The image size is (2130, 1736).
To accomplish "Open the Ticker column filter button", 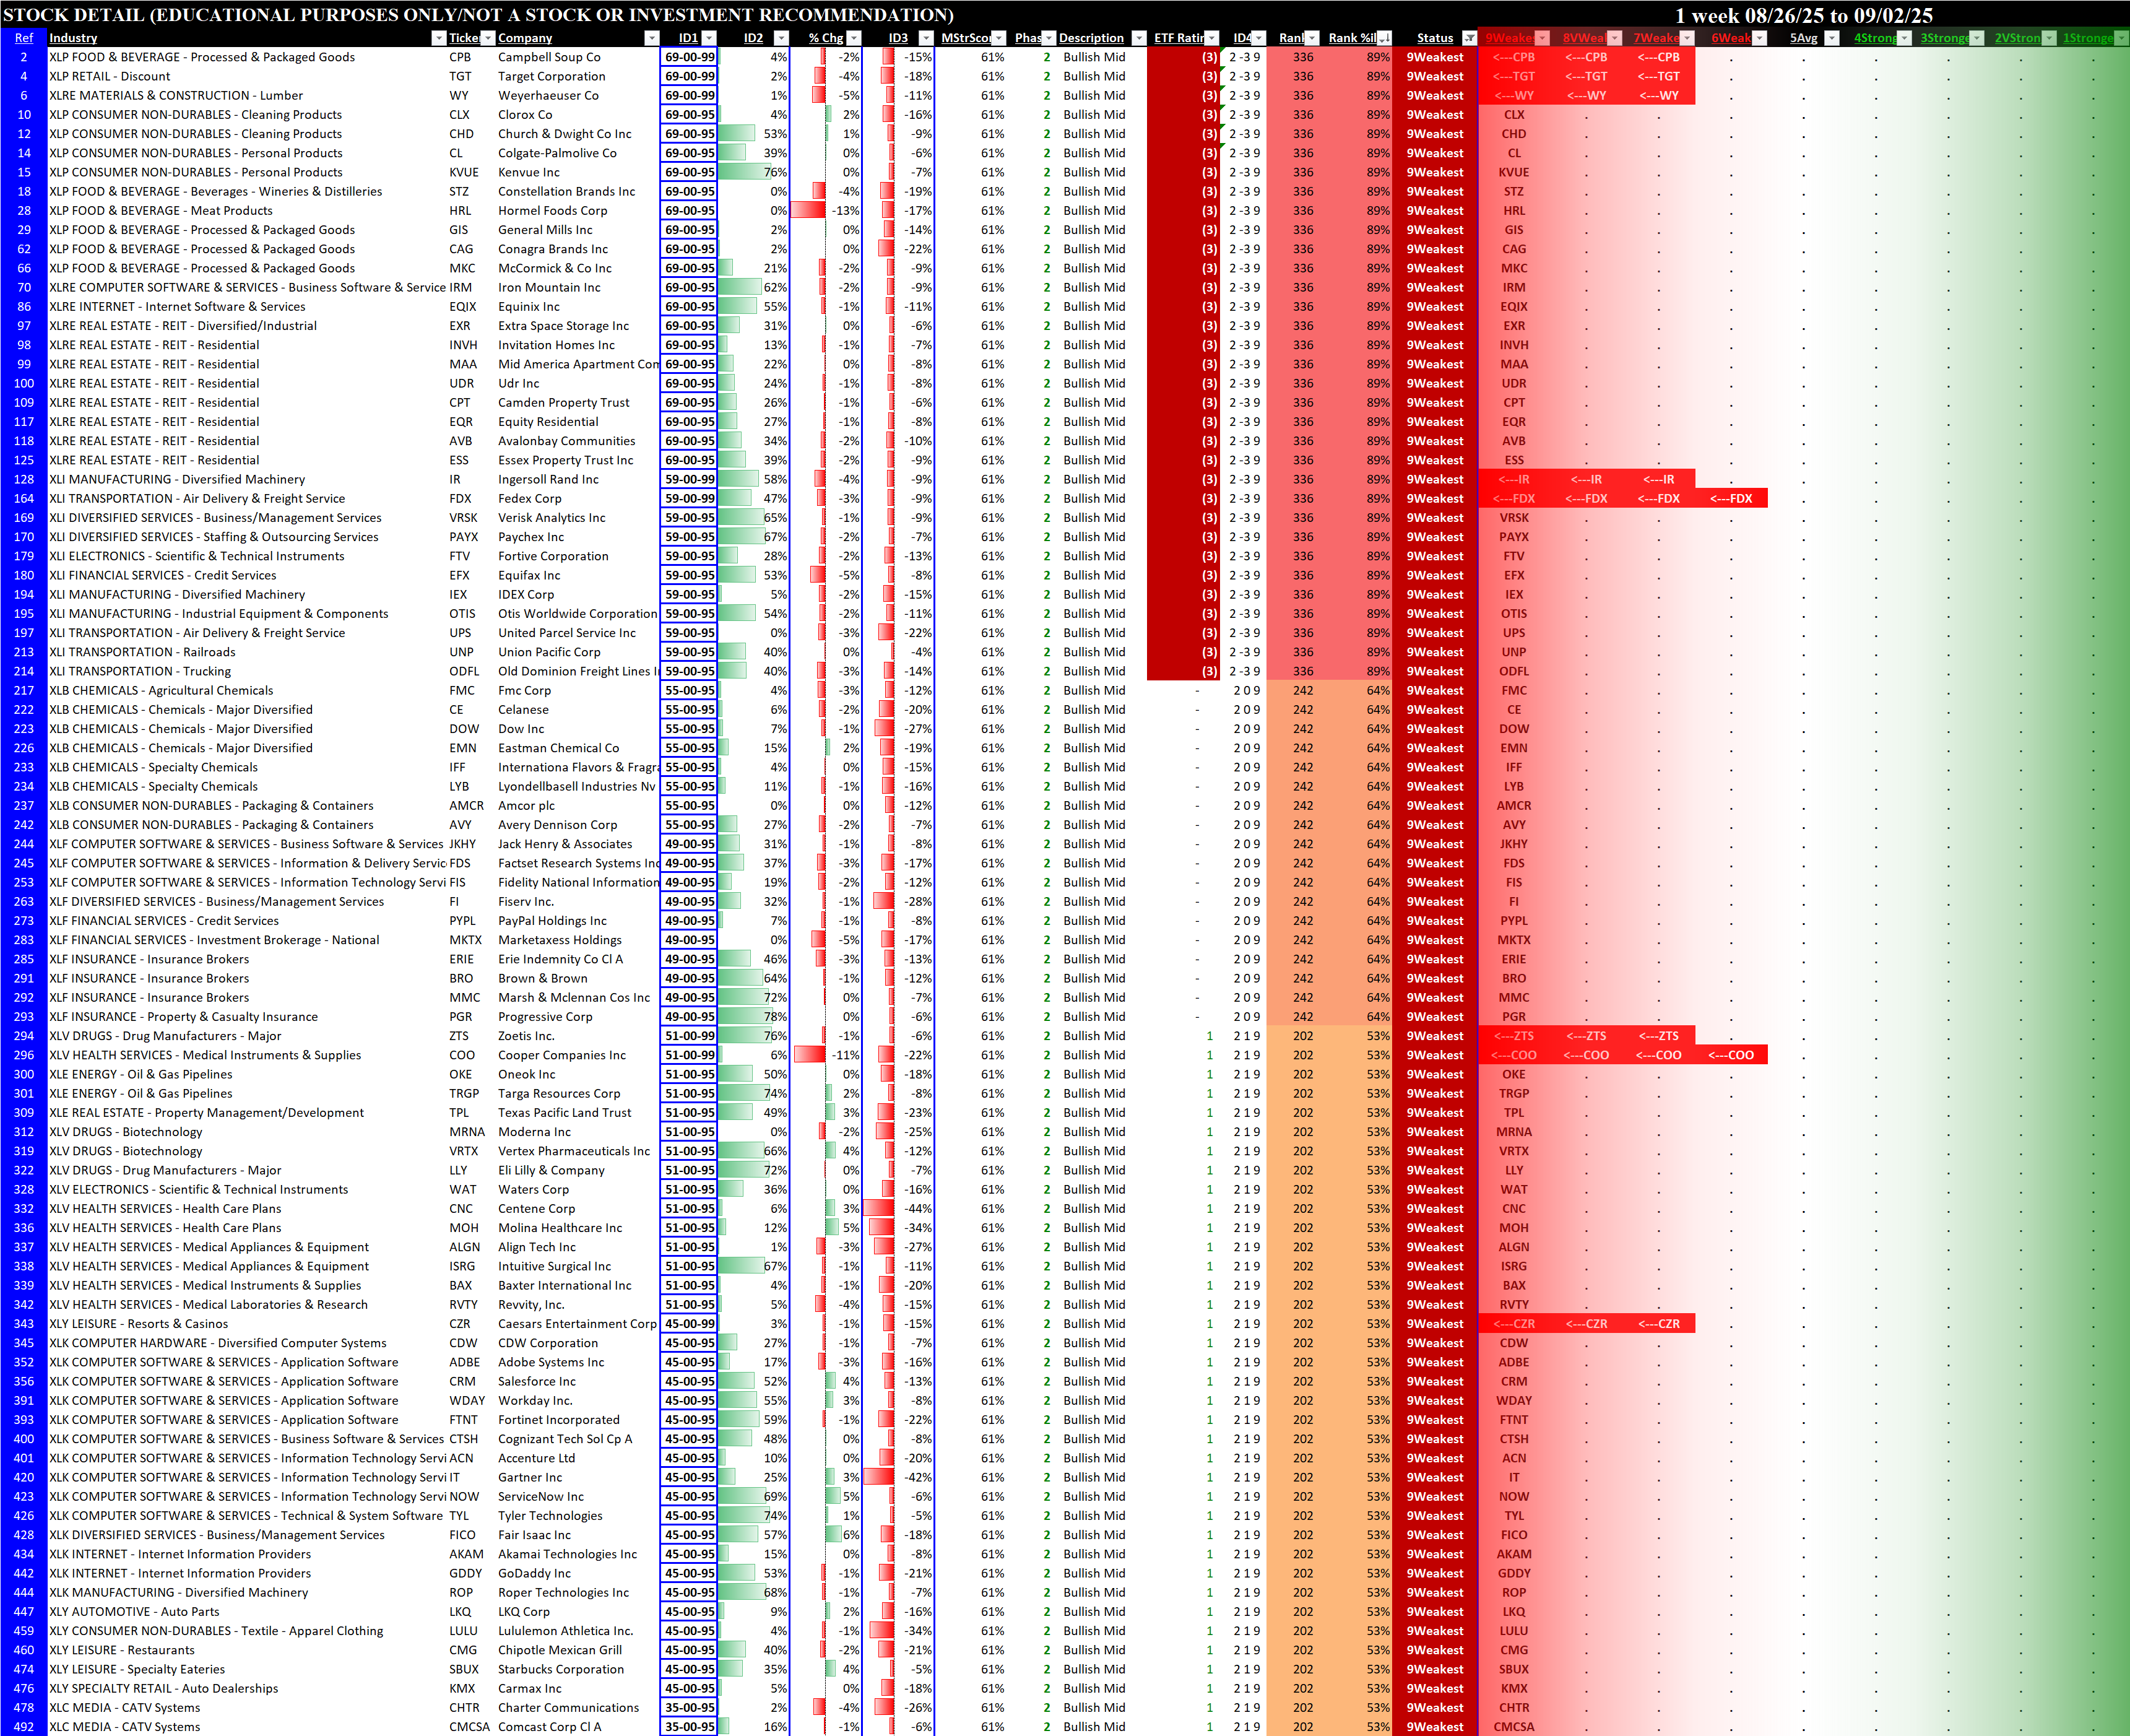I will (x=487, y=38).
